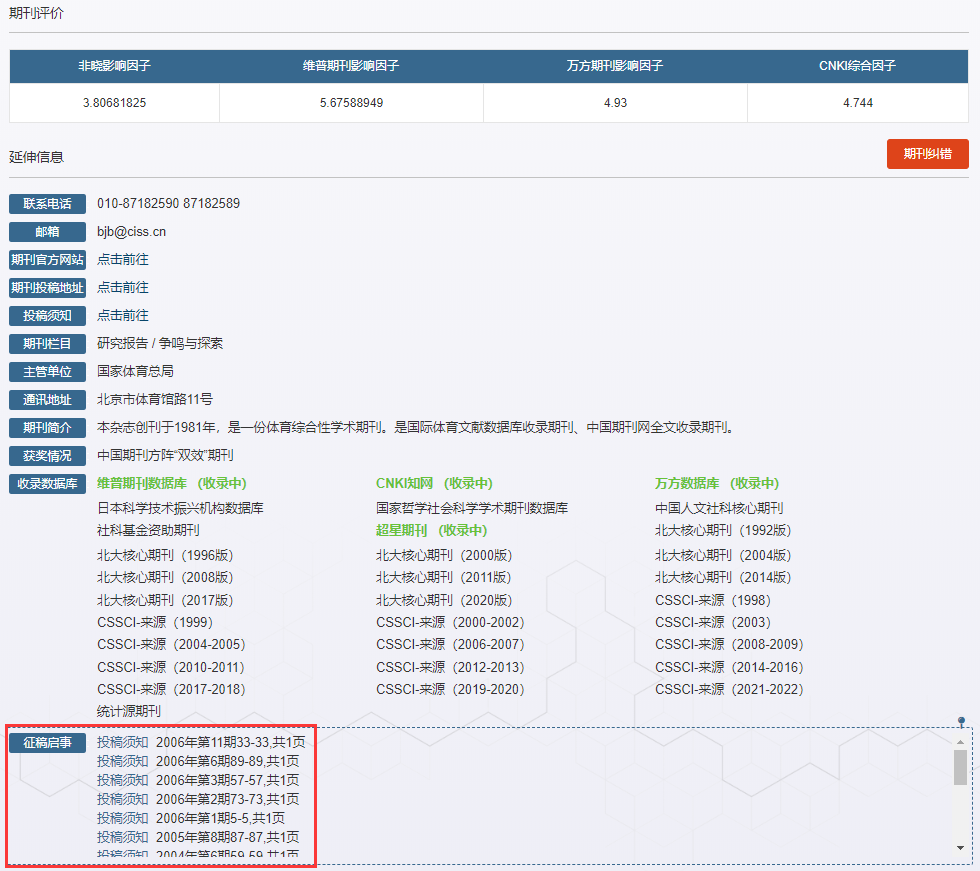Click the scrollbar down arrow in 征稿启事 list
This screenshot has height=871, width=980.
tap(960, 848)
